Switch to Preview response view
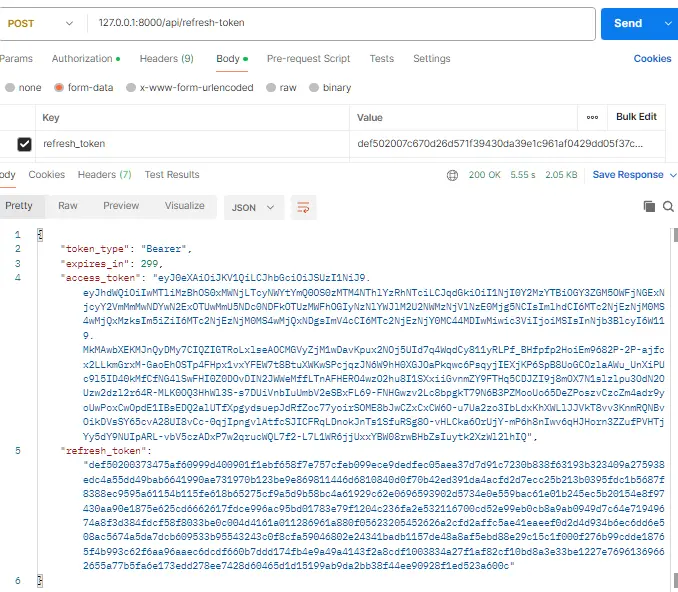This screenshot has width=678, height=592. (x=121, y=206)
